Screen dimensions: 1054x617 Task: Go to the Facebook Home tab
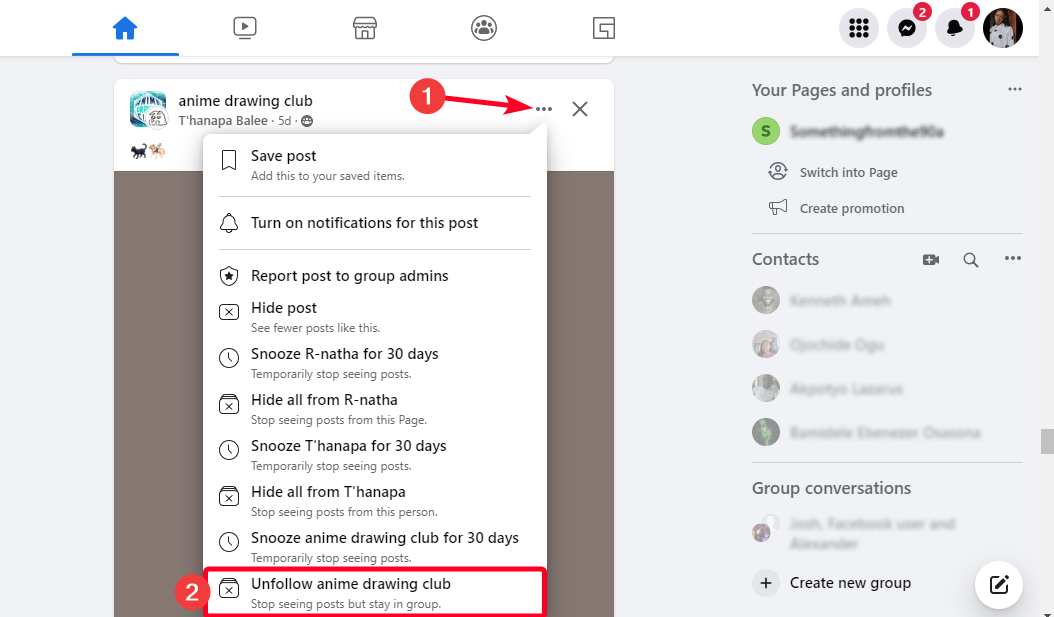(125, 28)
